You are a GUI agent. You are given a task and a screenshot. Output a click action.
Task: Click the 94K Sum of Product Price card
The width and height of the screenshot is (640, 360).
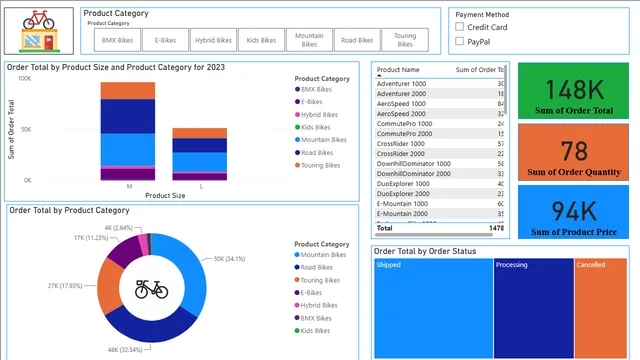click(573, 212)
